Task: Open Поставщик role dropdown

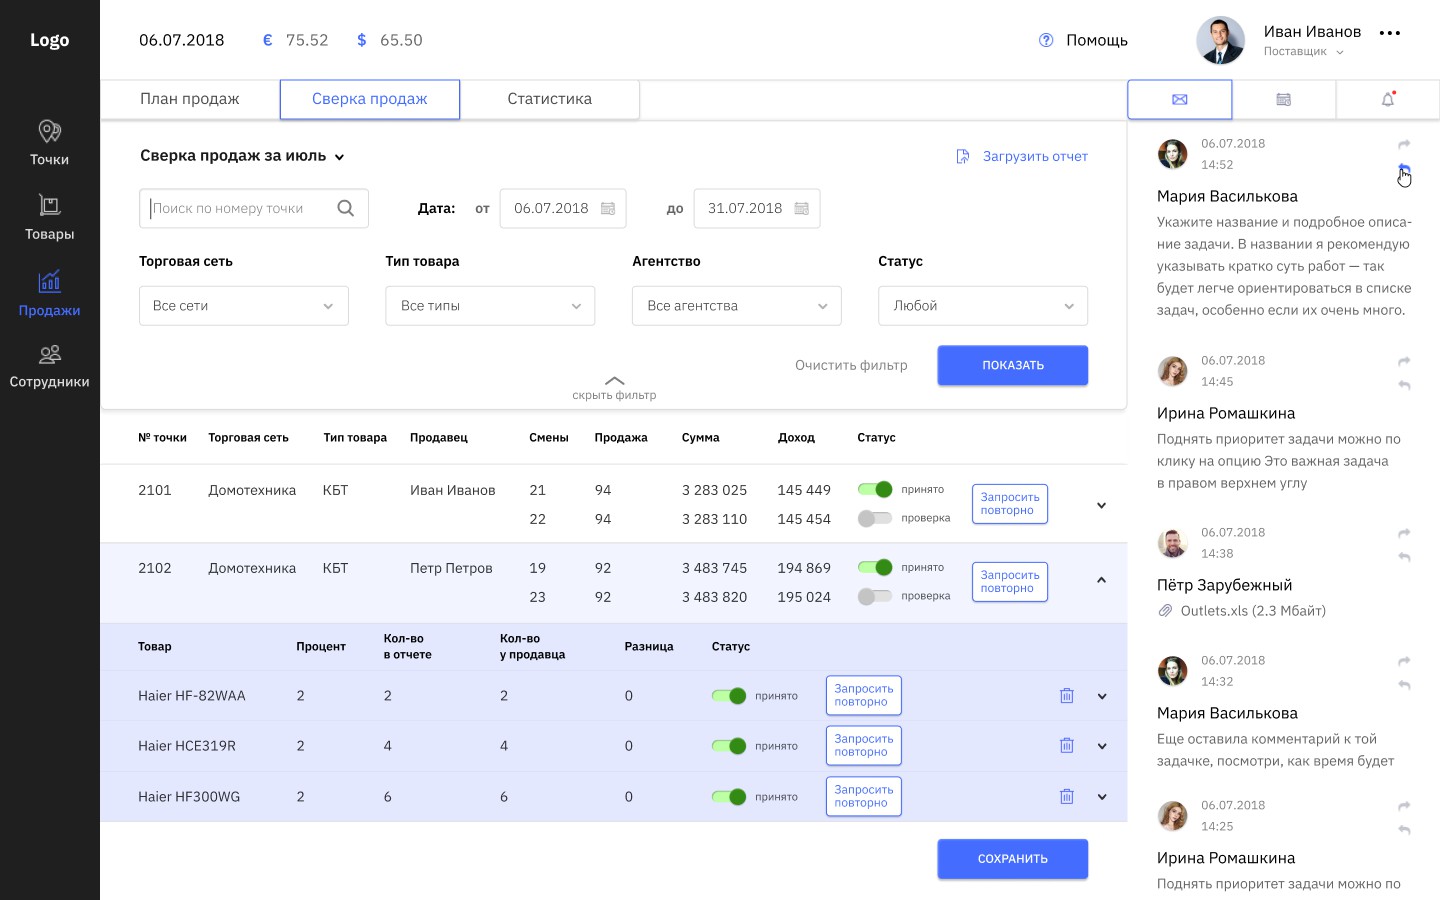Action: point(1303,52)
